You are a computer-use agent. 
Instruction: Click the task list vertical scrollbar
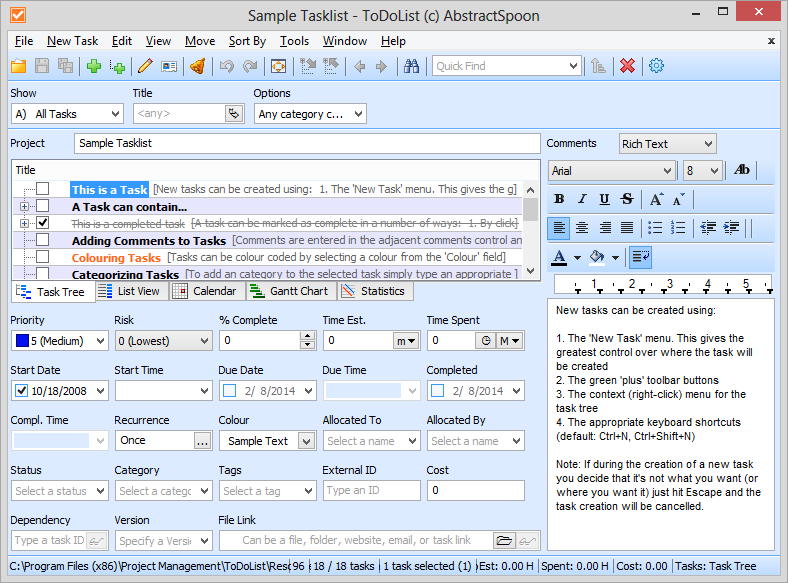[530, 230]
